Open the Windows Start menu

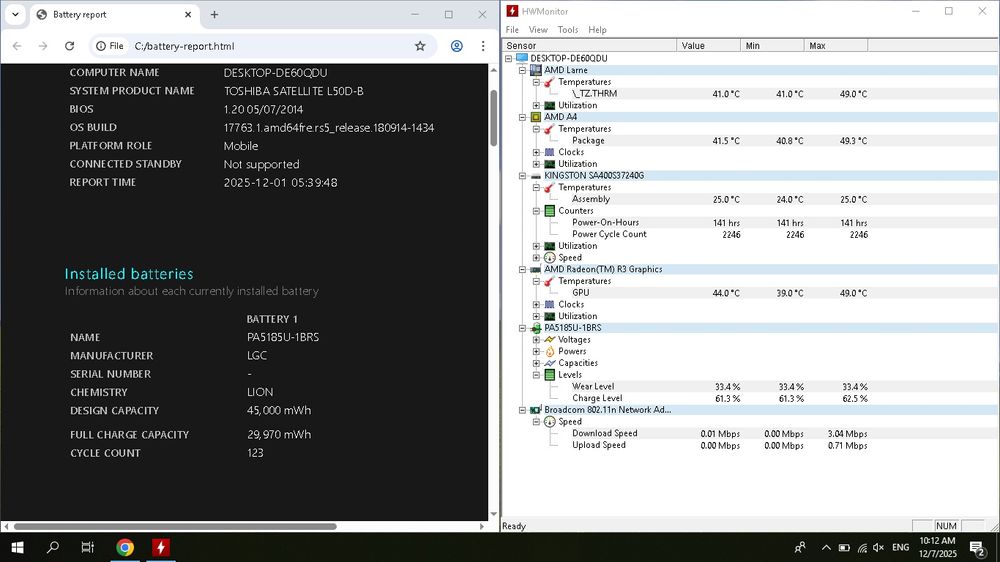click(17, 547)
